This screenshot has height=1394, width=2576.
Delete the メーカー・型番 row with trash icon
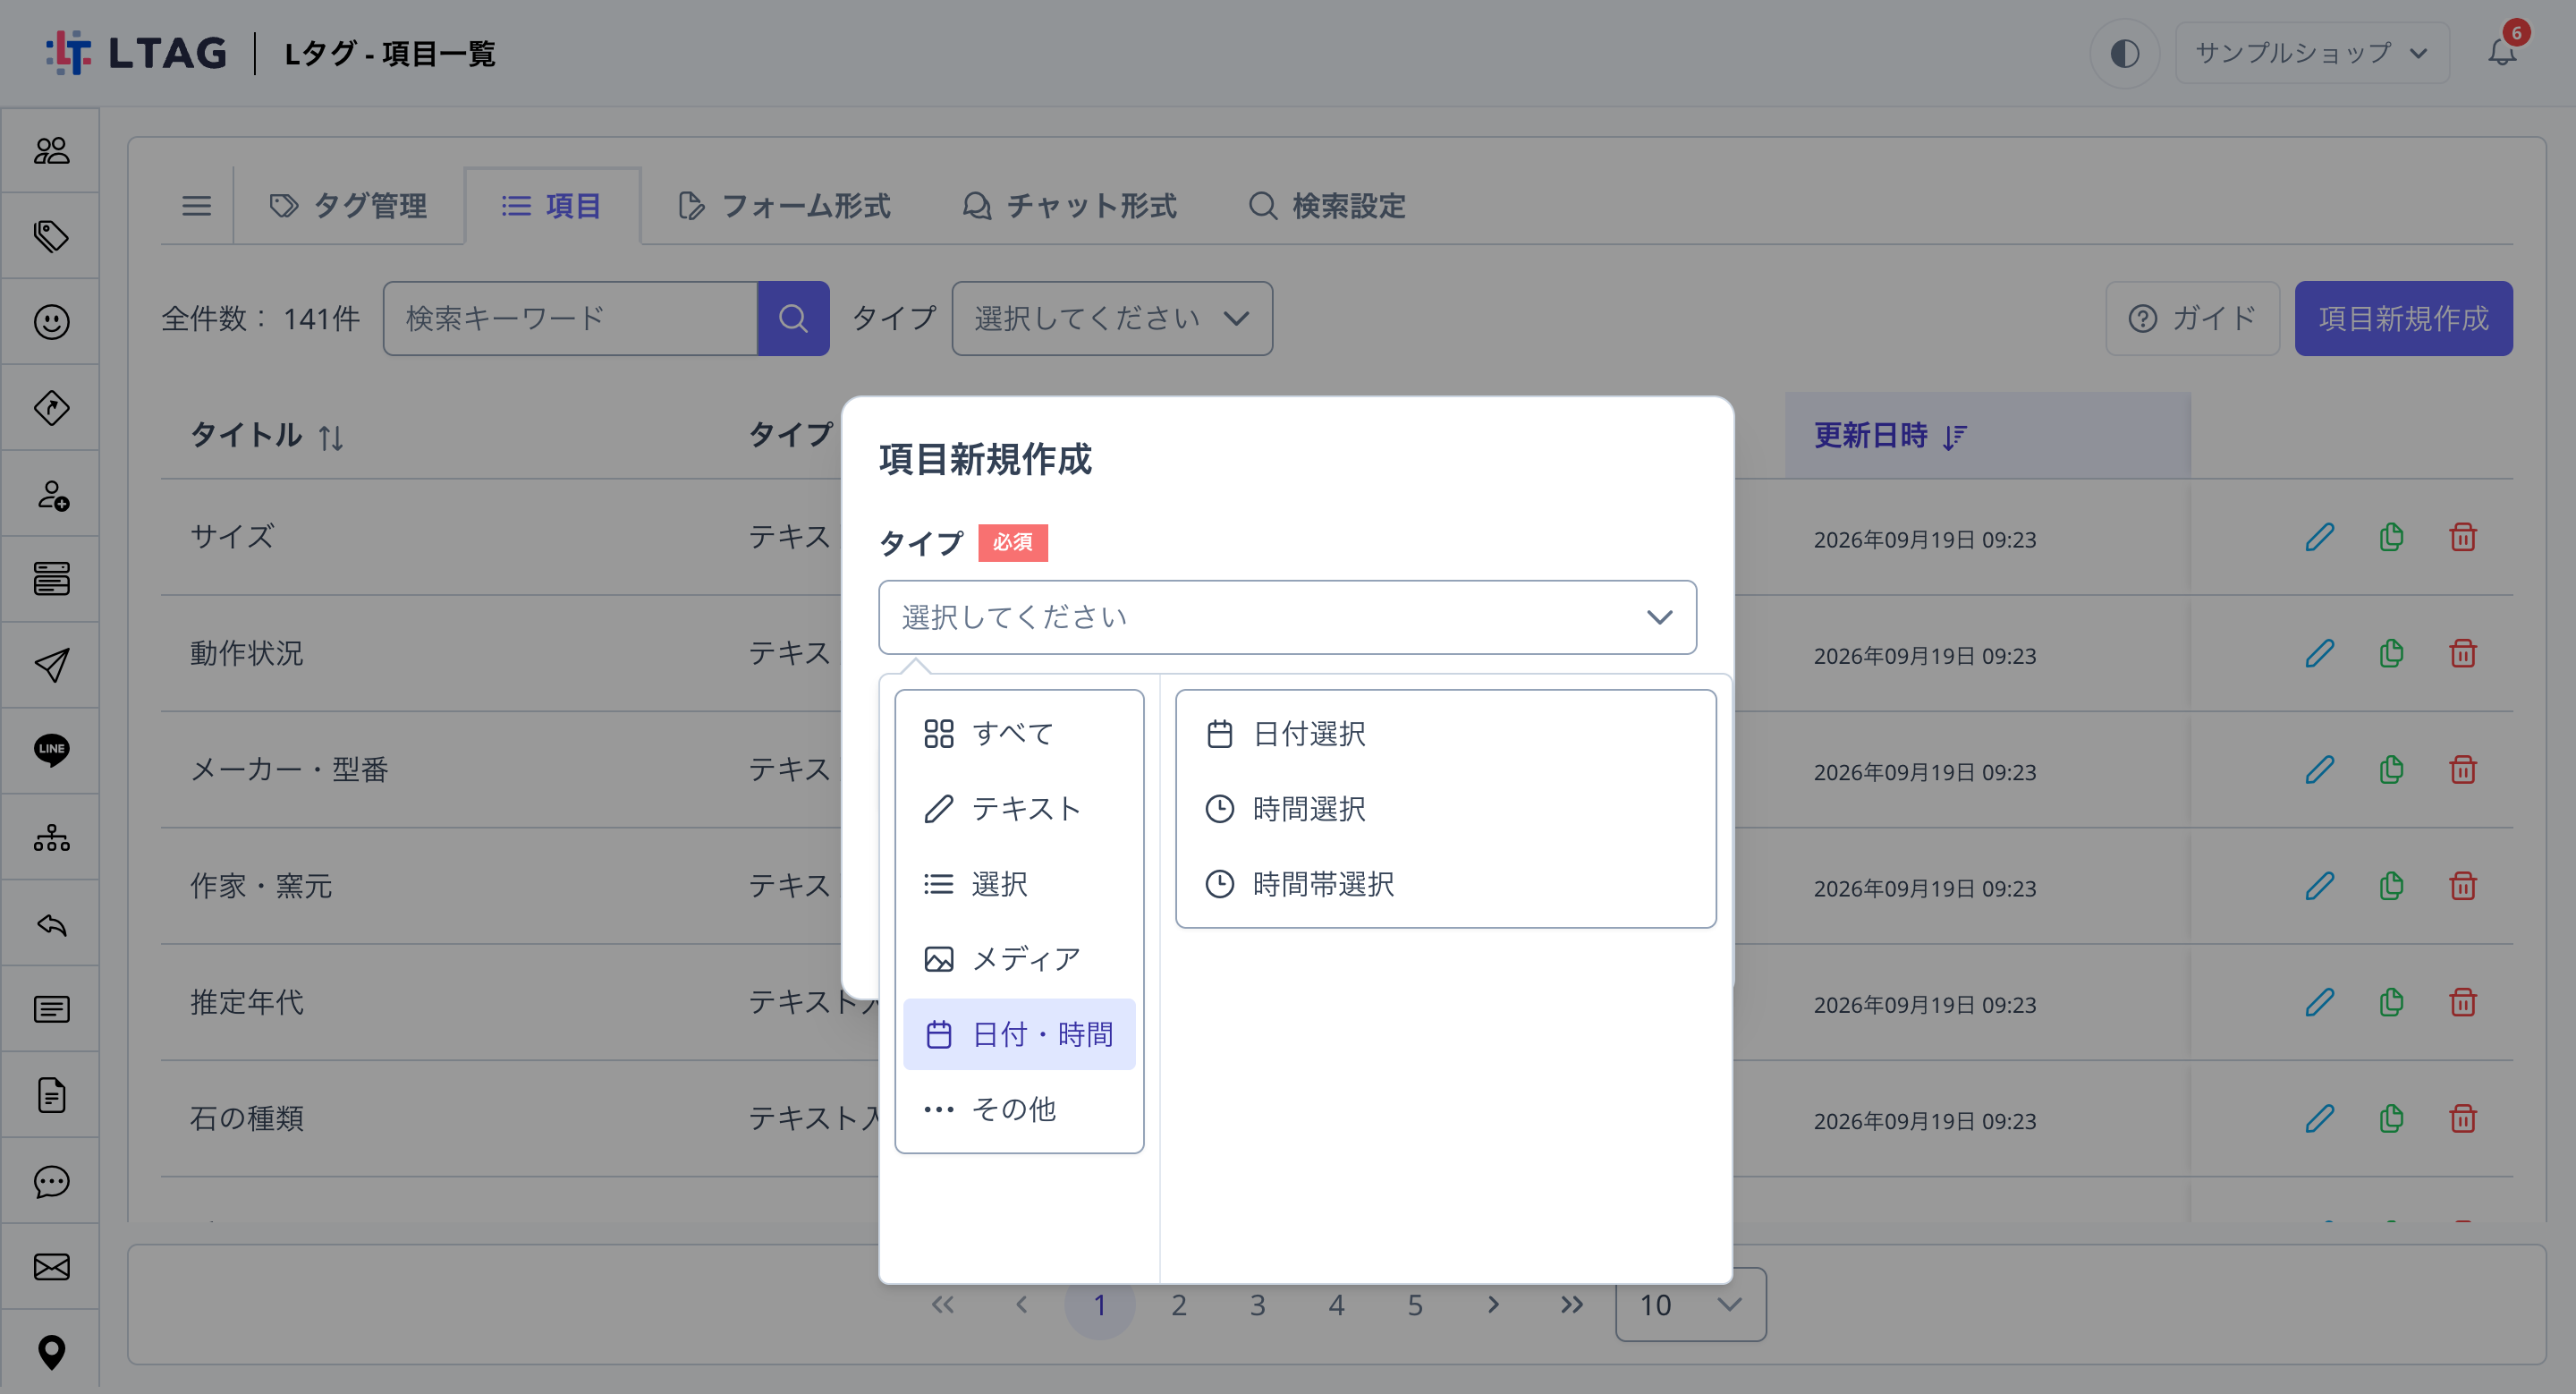(2463, 770)
